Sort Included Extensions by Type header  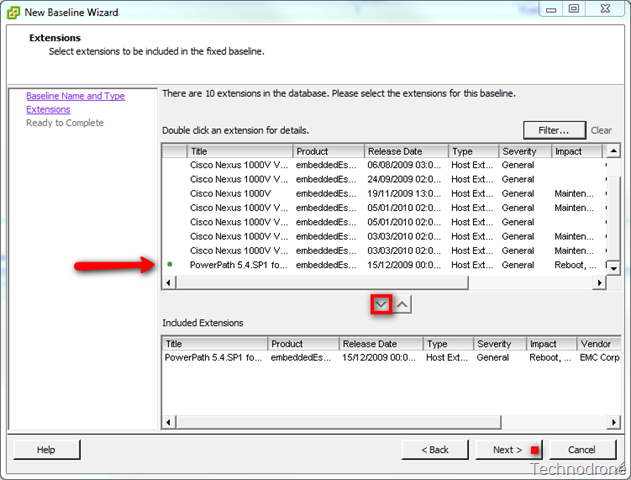[x=448, y=344]
